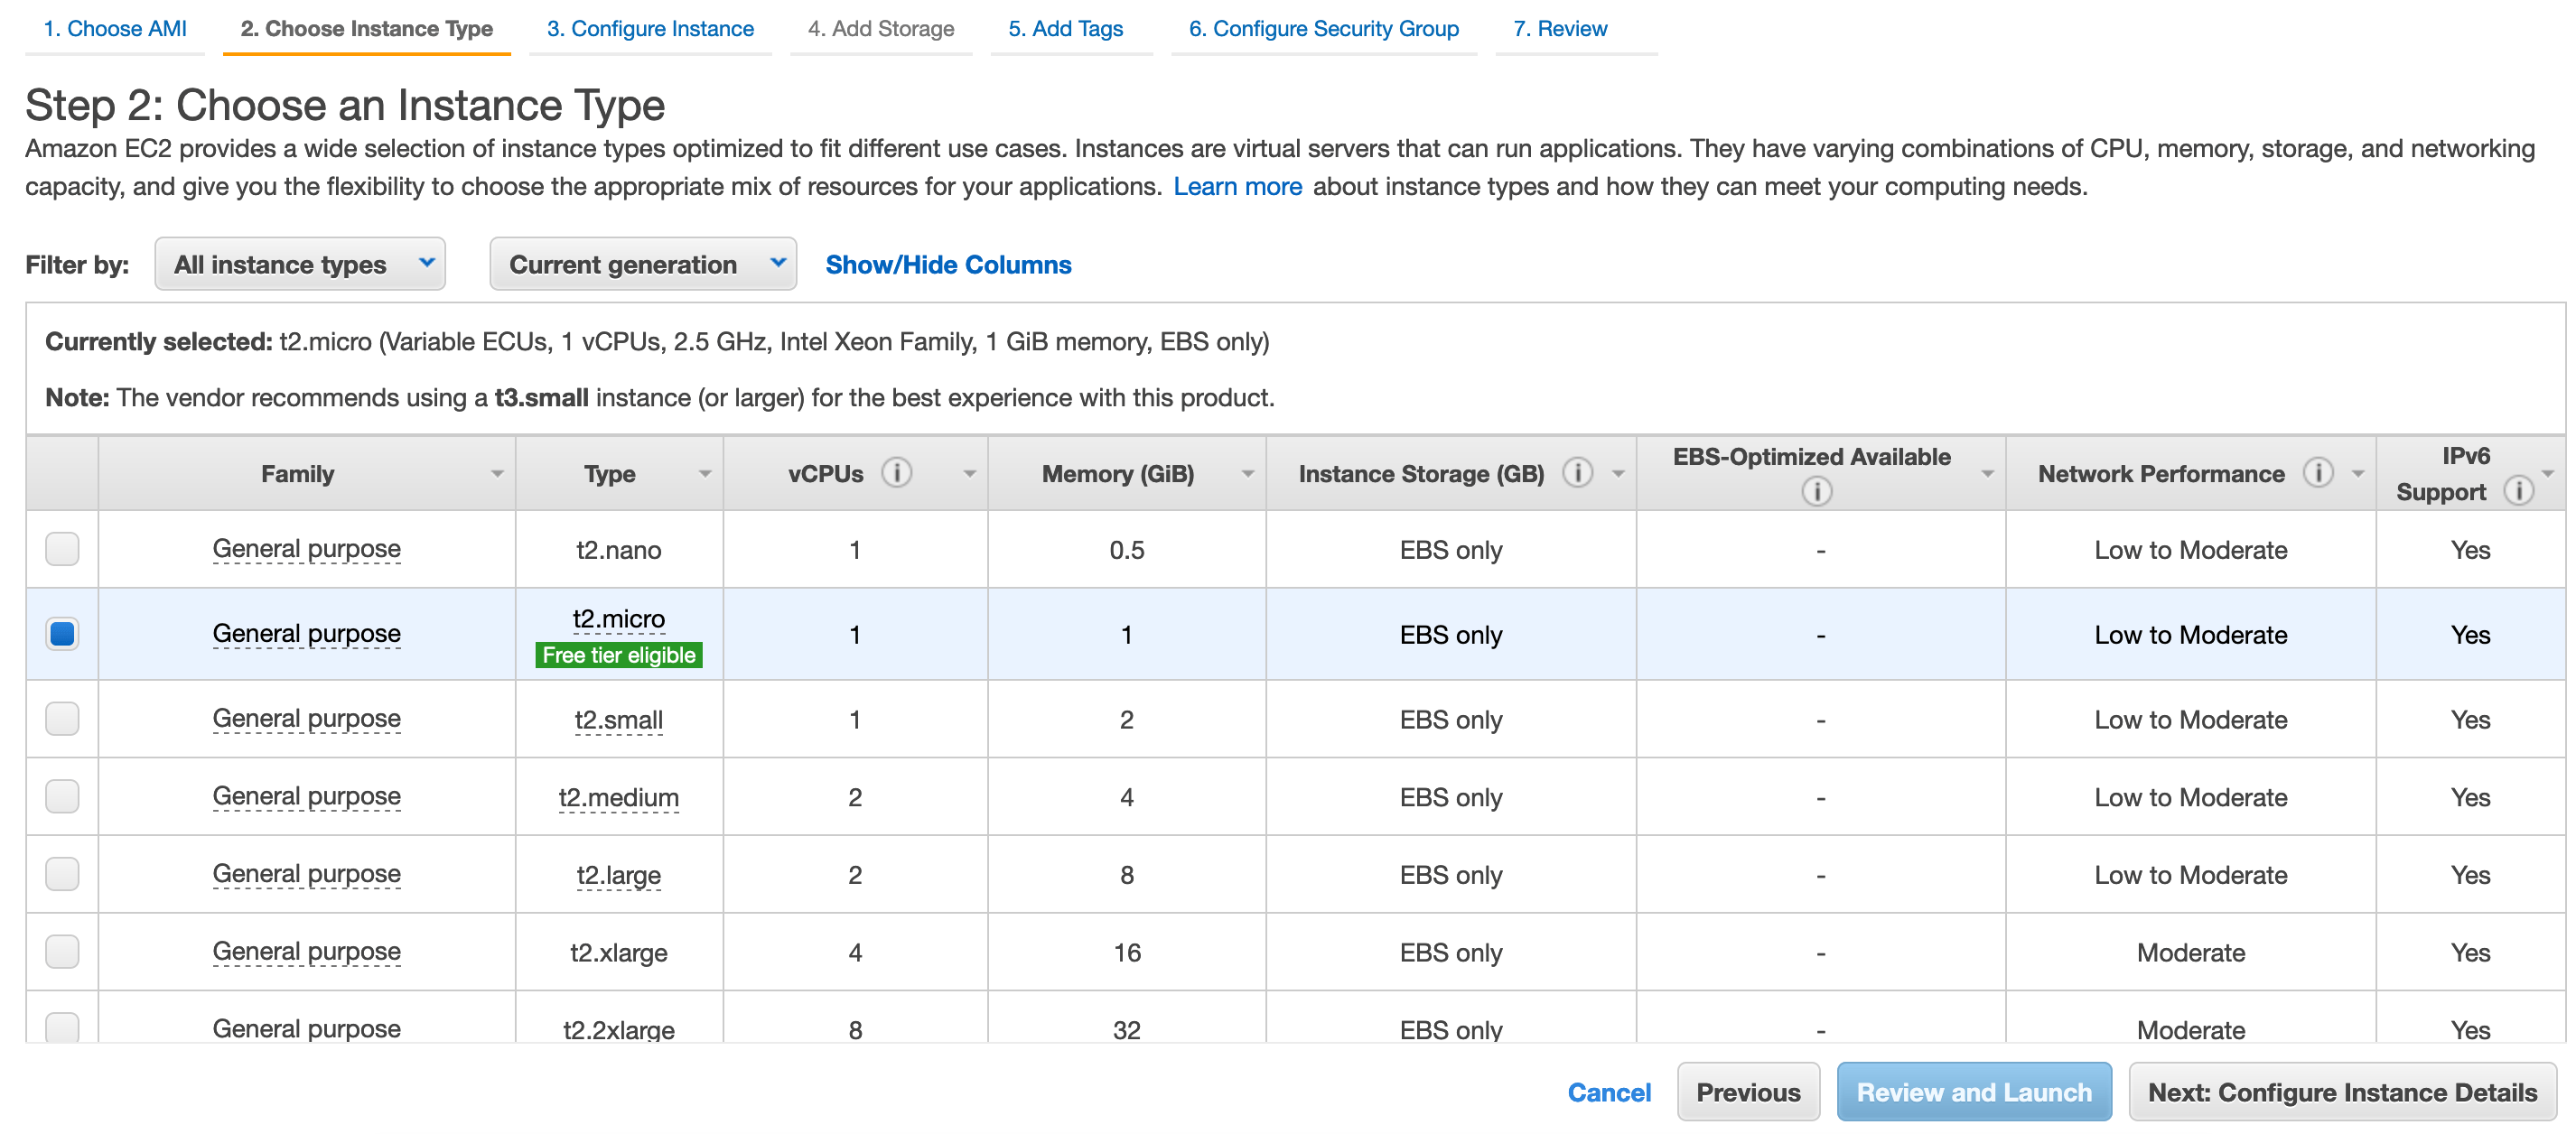Open the Configure Security Group tab

tap(1323, 28)
